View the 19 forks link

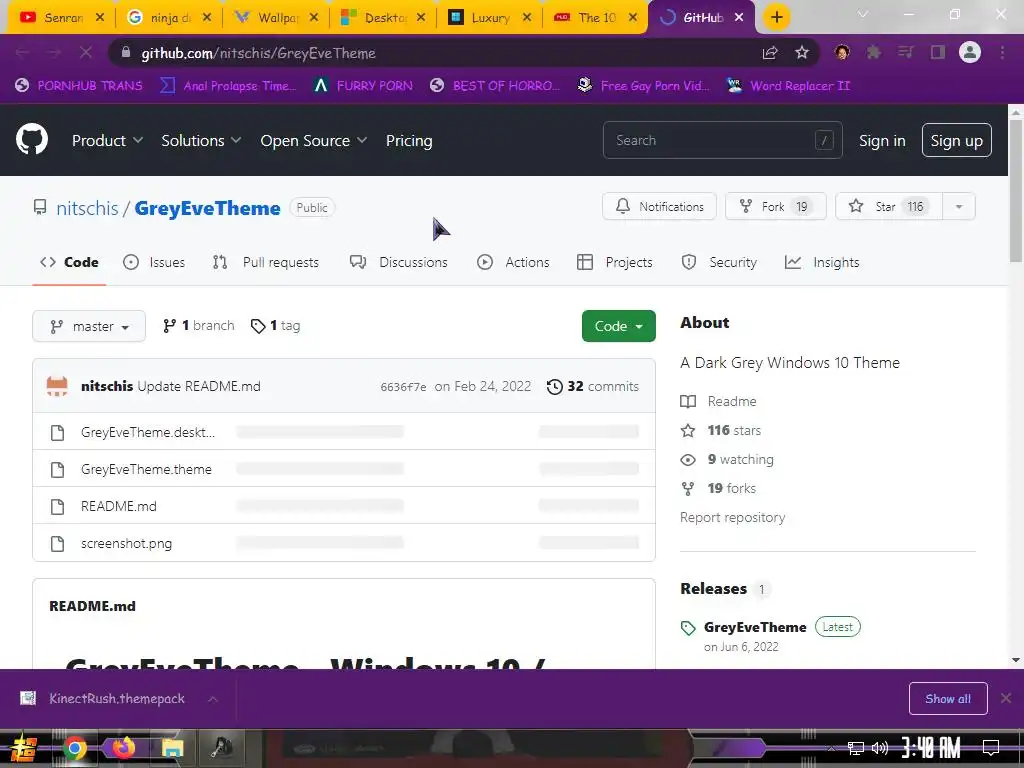click(x=718, y=488)
